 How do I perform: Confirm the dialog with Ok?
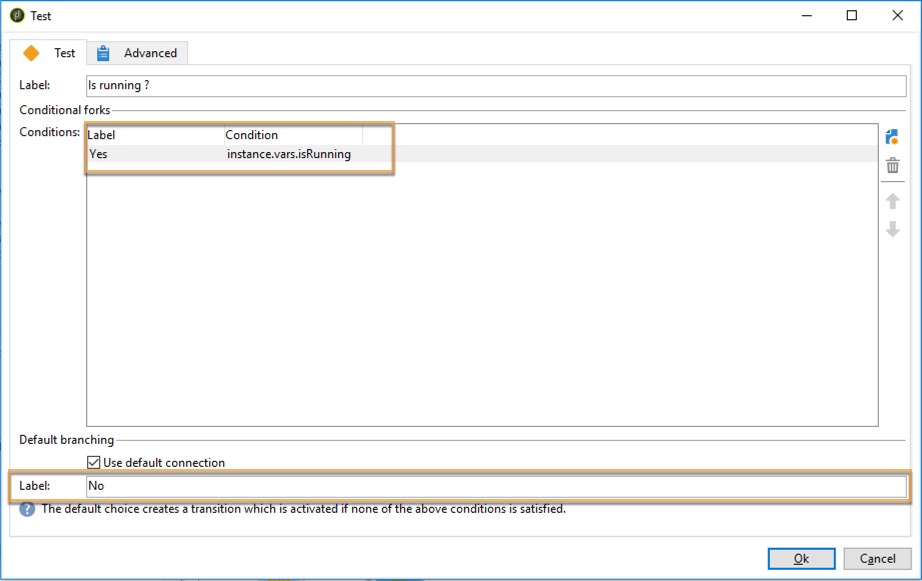(801, 559)
